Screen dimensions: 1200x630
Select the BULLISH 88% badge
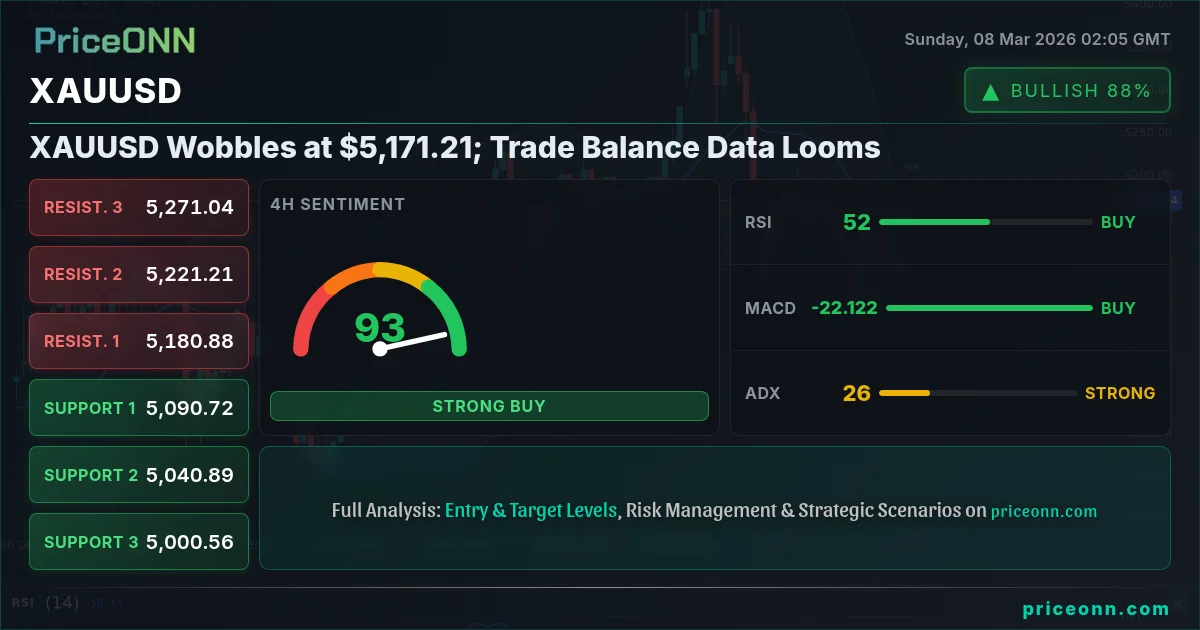[x=1067, y=90]
